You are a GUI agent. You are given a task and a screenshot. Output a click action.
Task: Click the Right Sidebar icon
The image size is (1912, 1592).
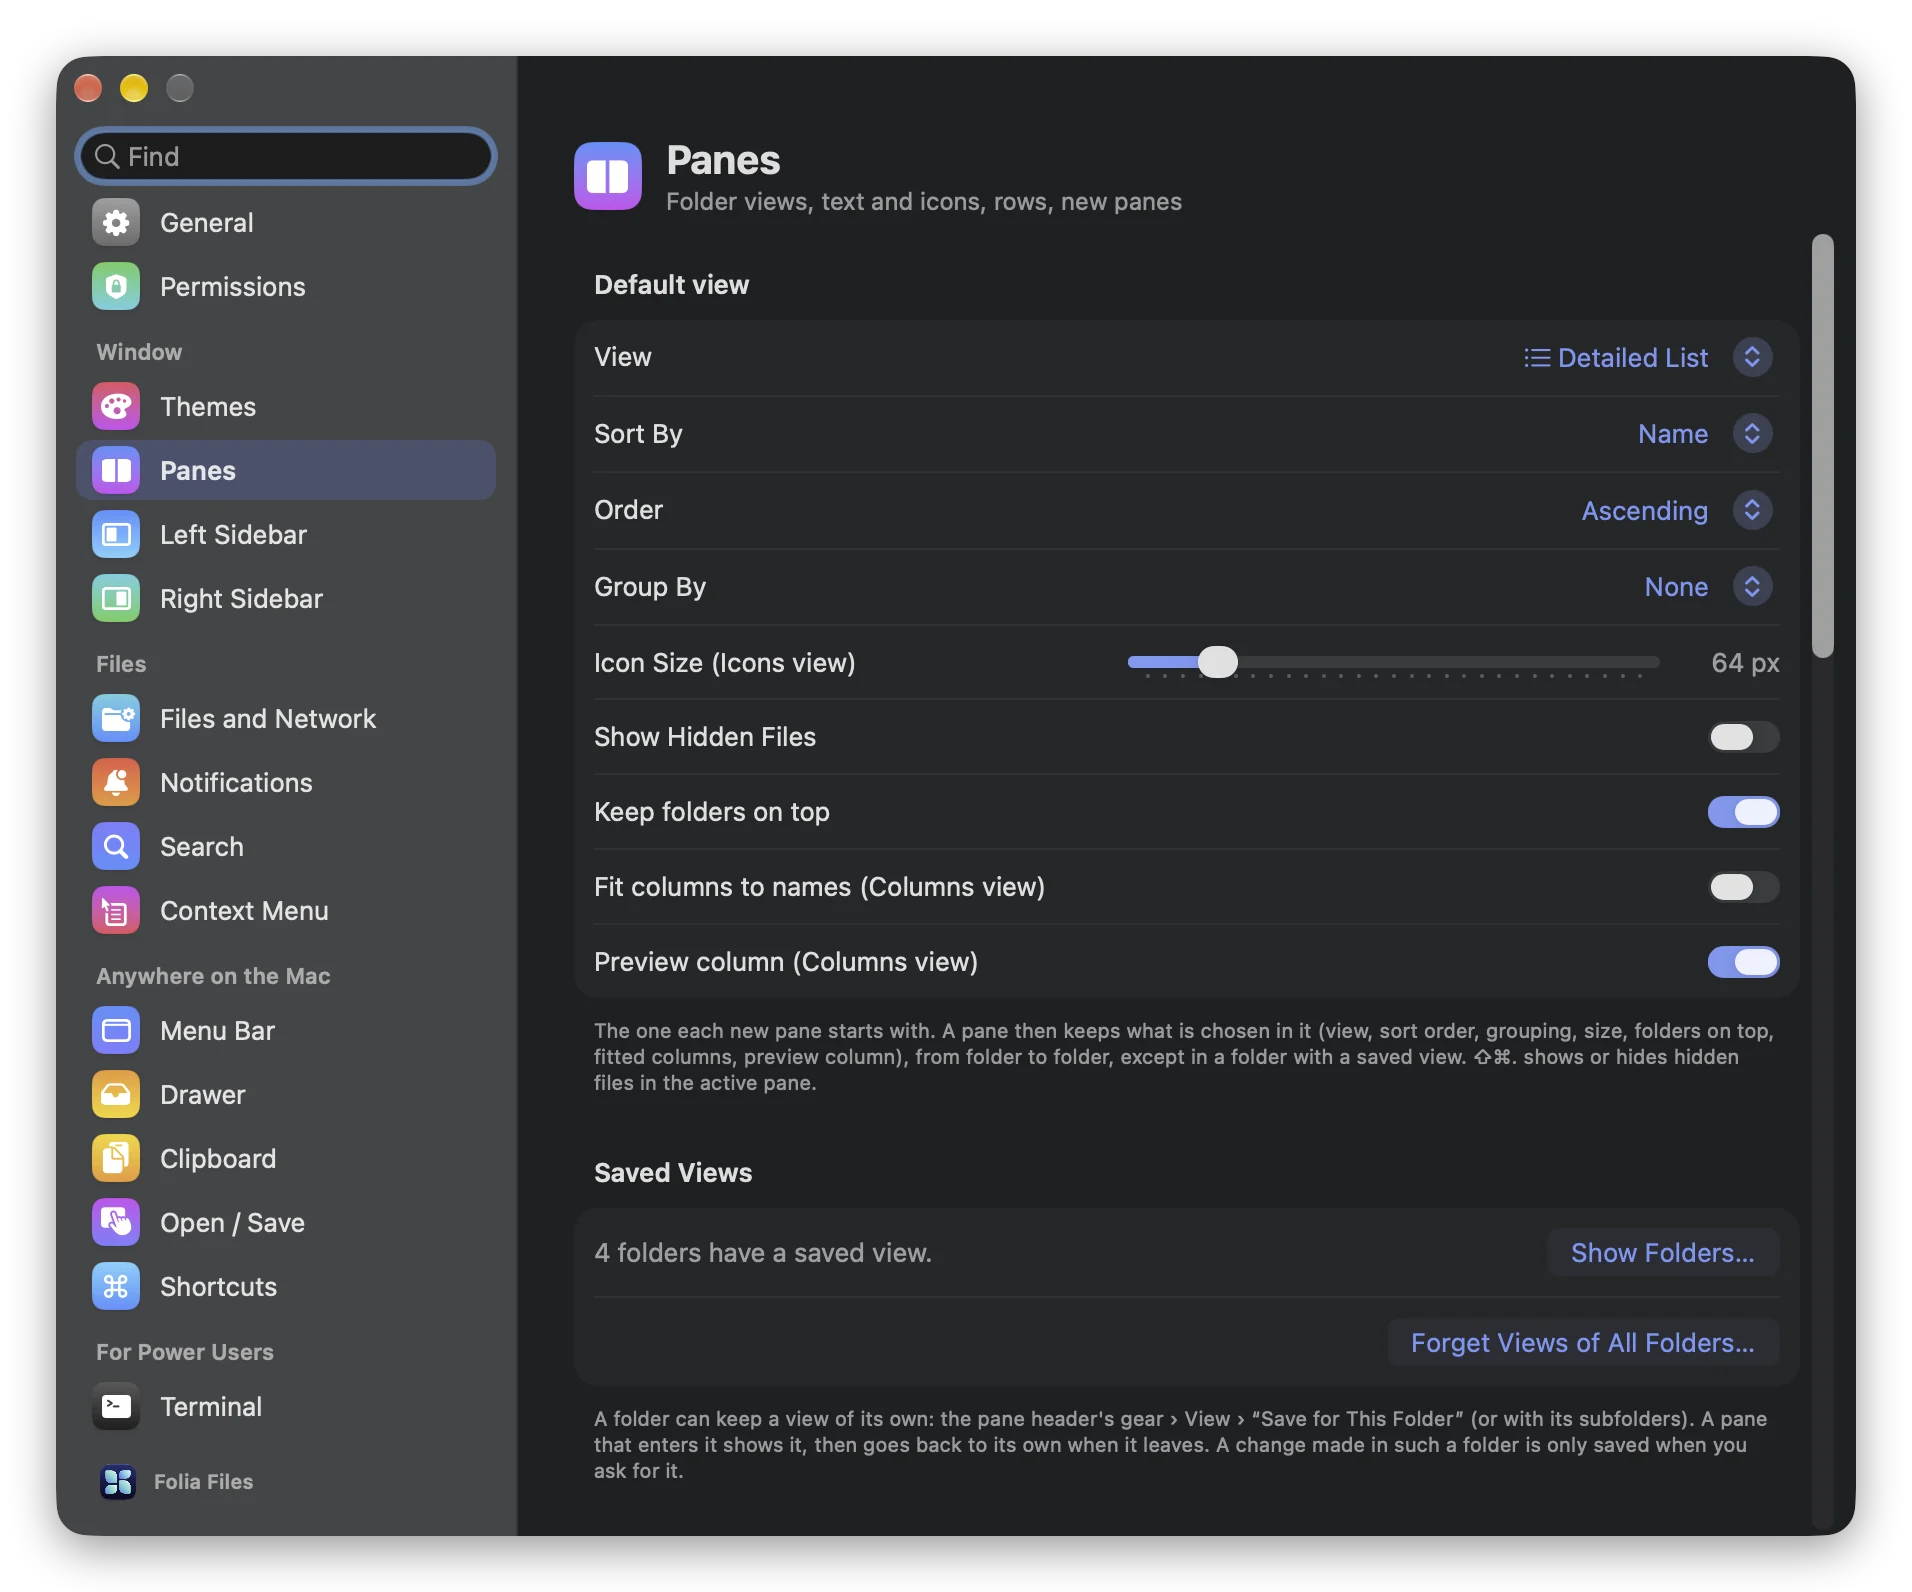(x=116, y=598)
